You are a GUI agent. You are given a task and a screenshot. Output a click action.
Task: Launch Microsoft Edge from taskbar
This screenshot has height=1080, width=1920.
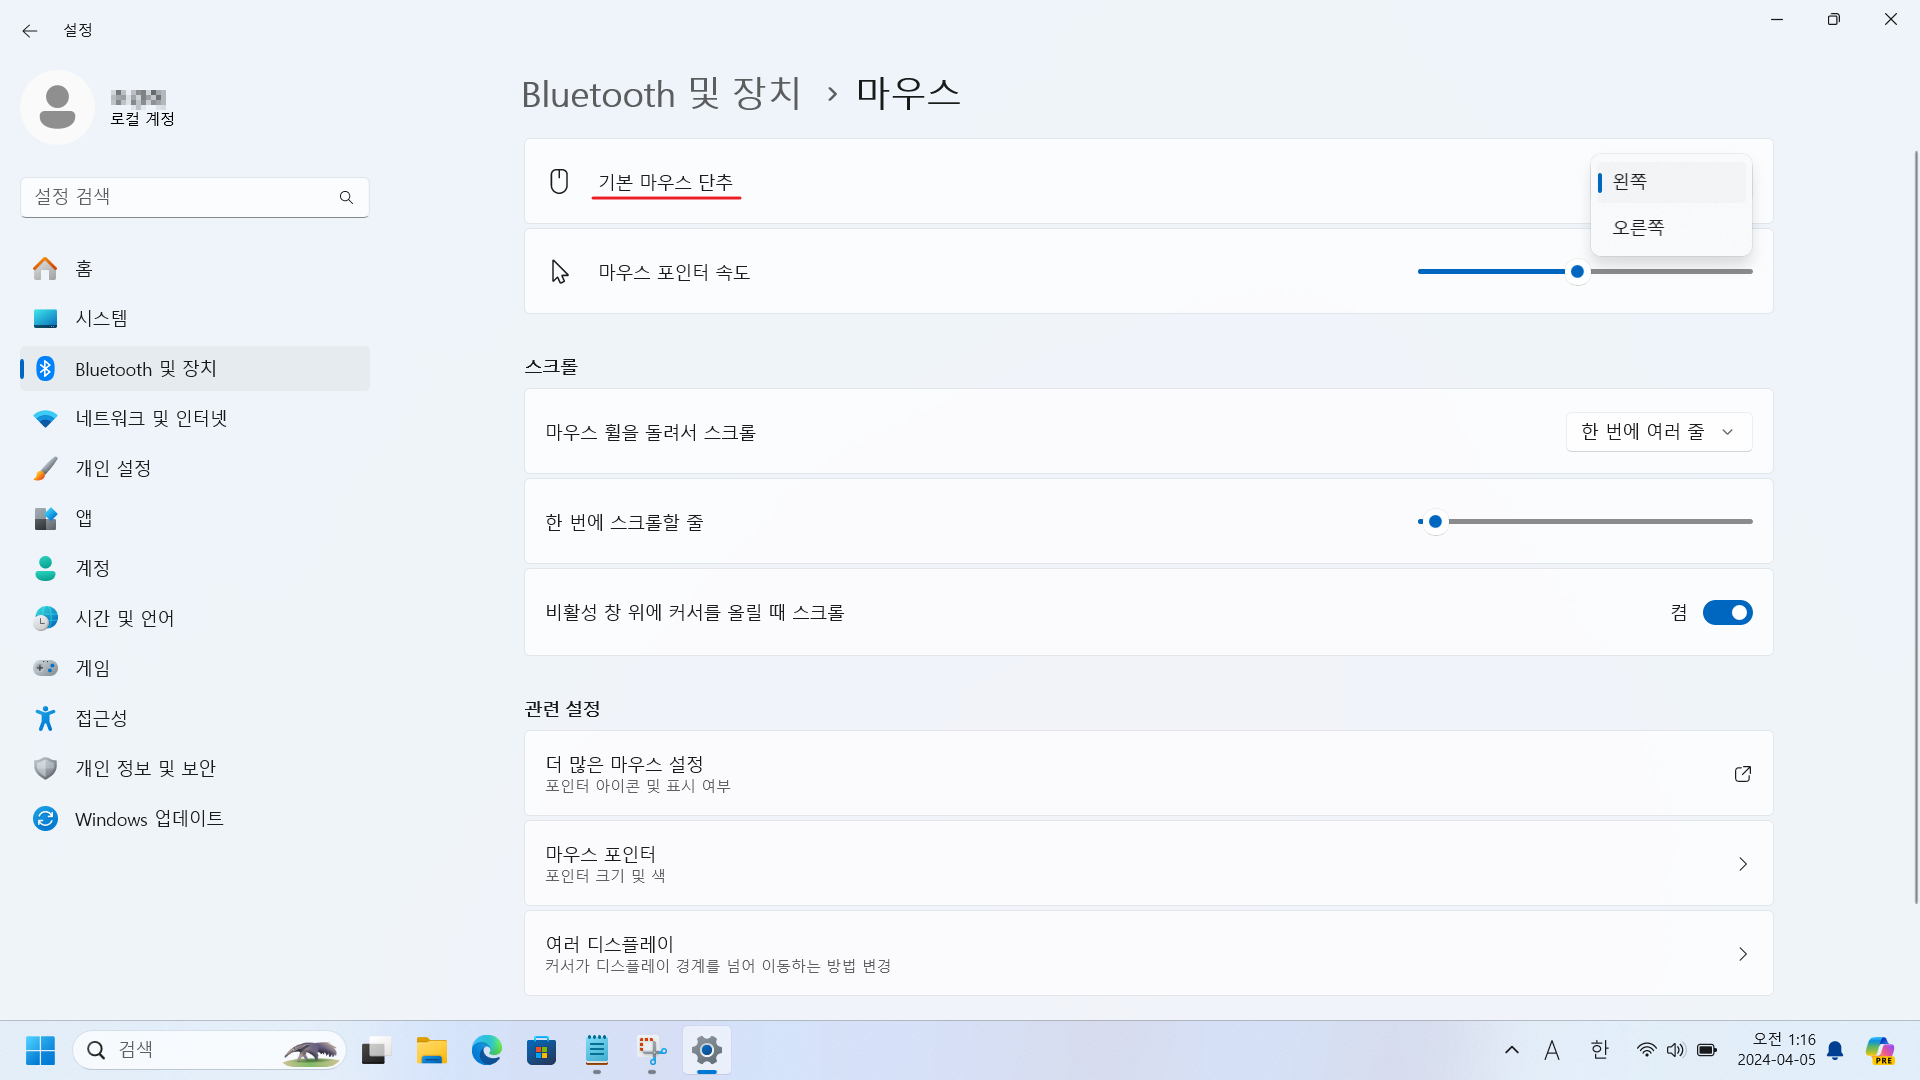(487, 1050)
